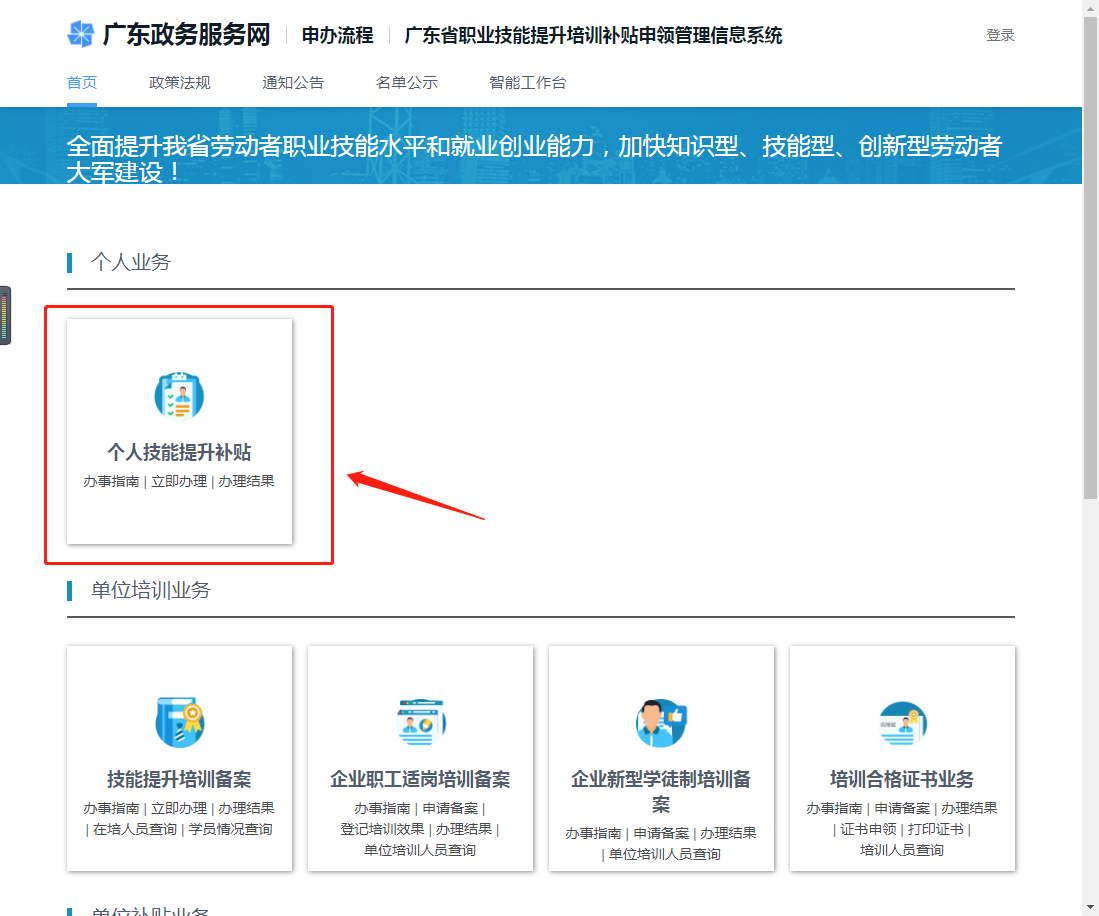
Task: Click 立即办理 under 技能提升培训备案
Action: point(179,808)
